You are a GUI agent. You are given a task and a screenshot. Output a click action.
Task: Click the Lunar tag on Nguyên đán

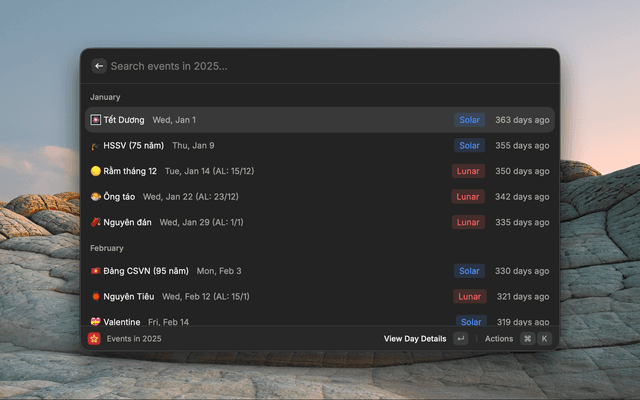click(468, 222)
